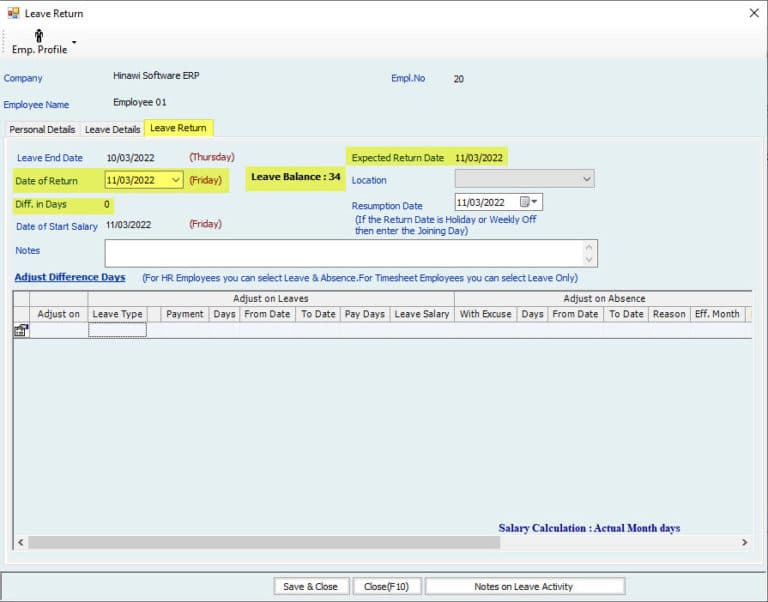Select the Leave Return tab

178,128
